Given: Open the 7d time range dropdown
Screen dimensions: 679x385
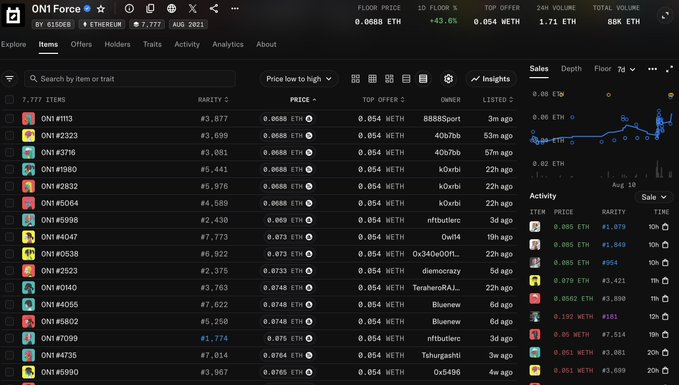Looking at the screenshot, I should [626, 69].
